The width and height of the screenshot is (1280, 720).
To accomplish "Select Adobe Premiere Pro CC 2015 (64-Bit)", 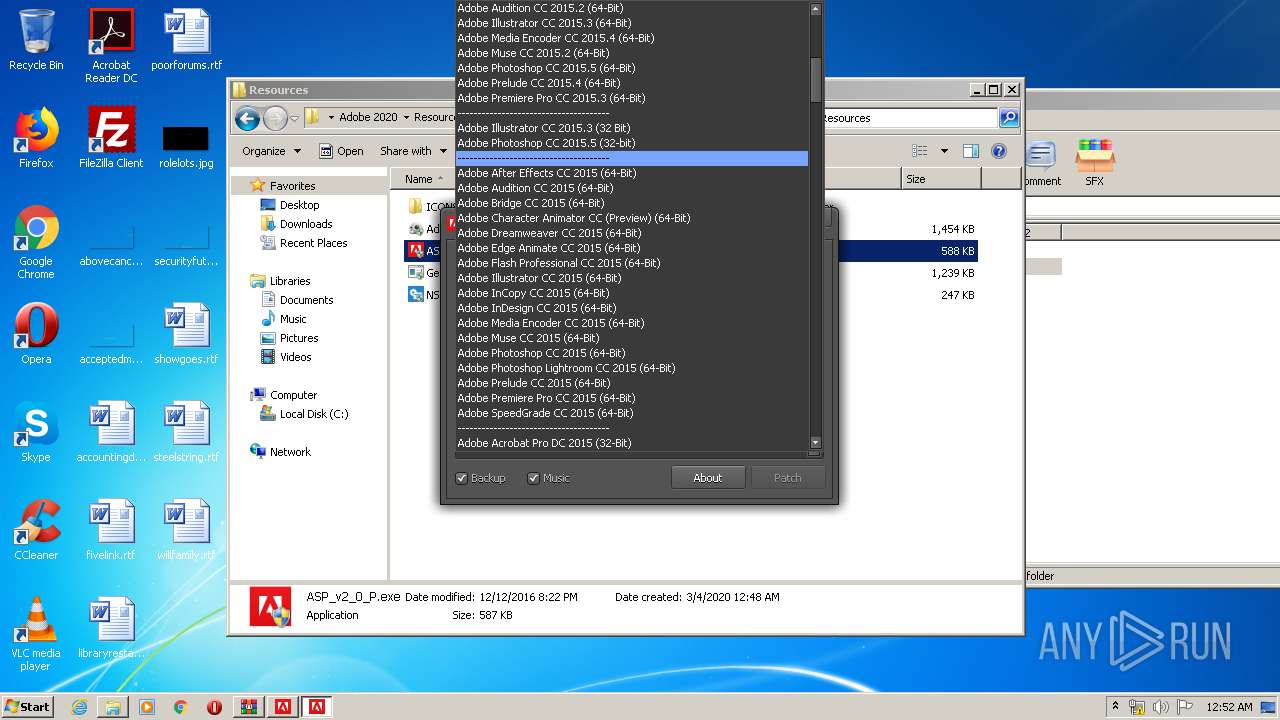I will (x=546, y=398).
